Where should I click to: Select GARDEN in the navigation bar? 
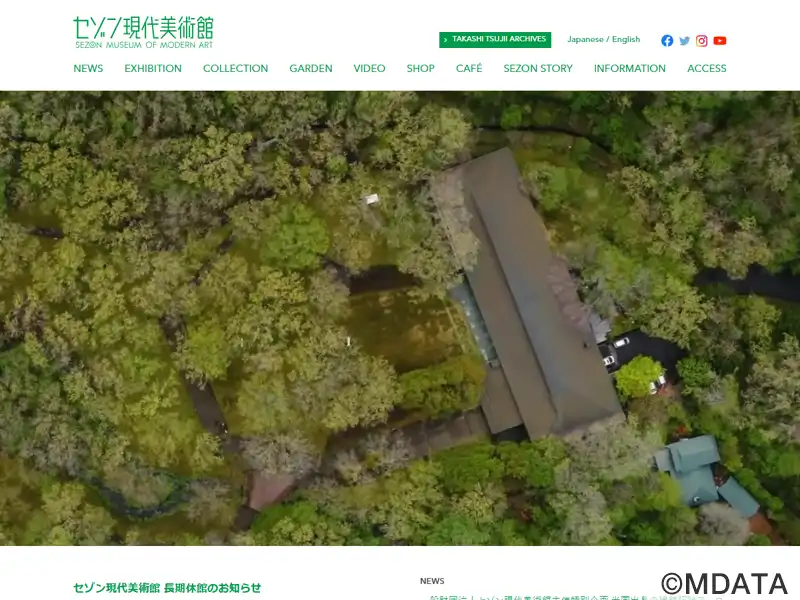pyautogui.click(x=311, y=68)
